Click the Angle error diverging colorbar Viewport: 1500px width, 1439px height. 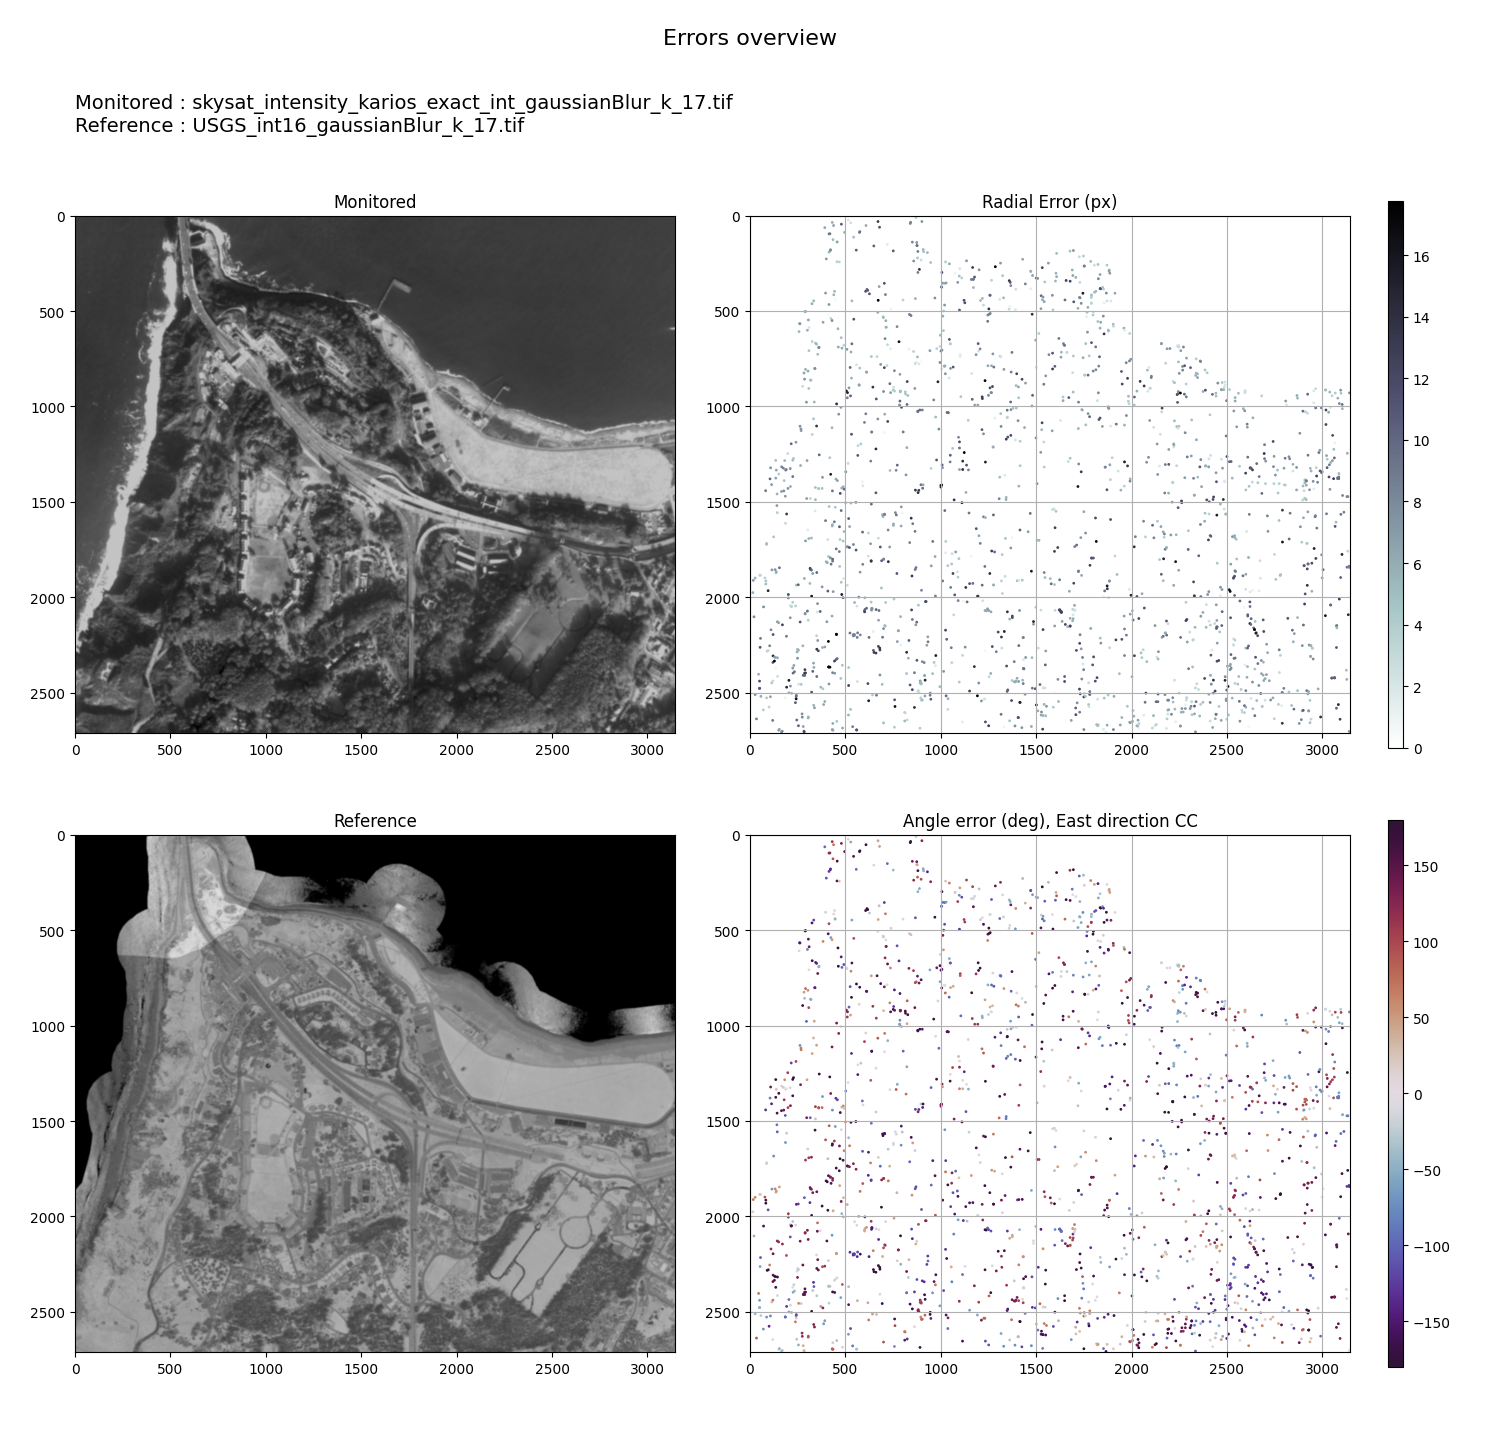[x=1395, y=1093]
